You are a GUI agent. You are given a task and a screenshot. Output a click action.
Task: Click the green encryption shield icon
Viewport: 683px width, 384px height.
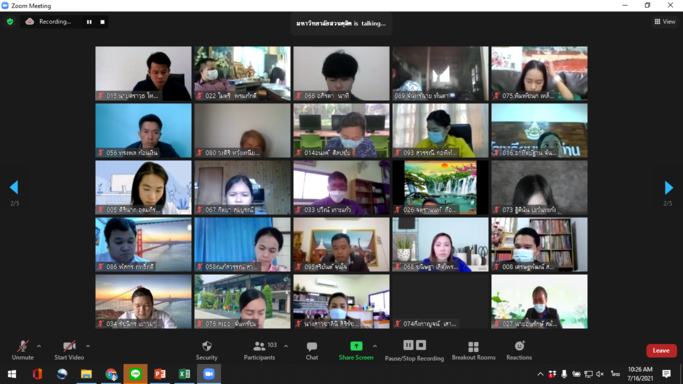(x=10, y=22)
